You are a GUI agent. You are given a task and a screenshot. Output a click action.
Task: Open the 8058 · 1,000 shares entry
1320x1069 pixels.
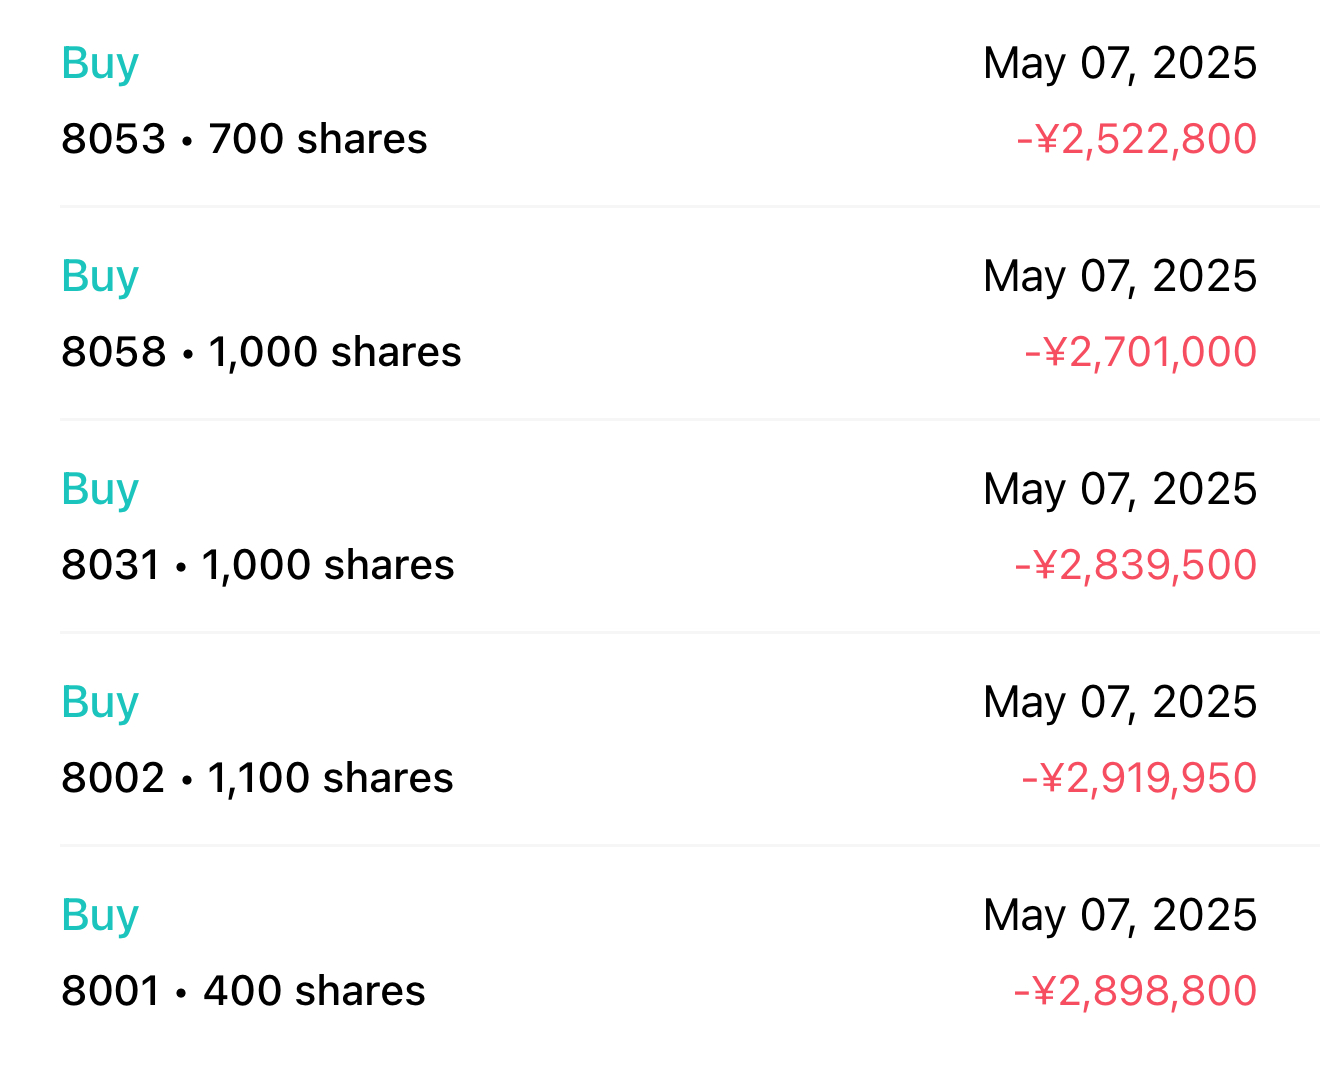pyautogui.click(x=261, y=352)
